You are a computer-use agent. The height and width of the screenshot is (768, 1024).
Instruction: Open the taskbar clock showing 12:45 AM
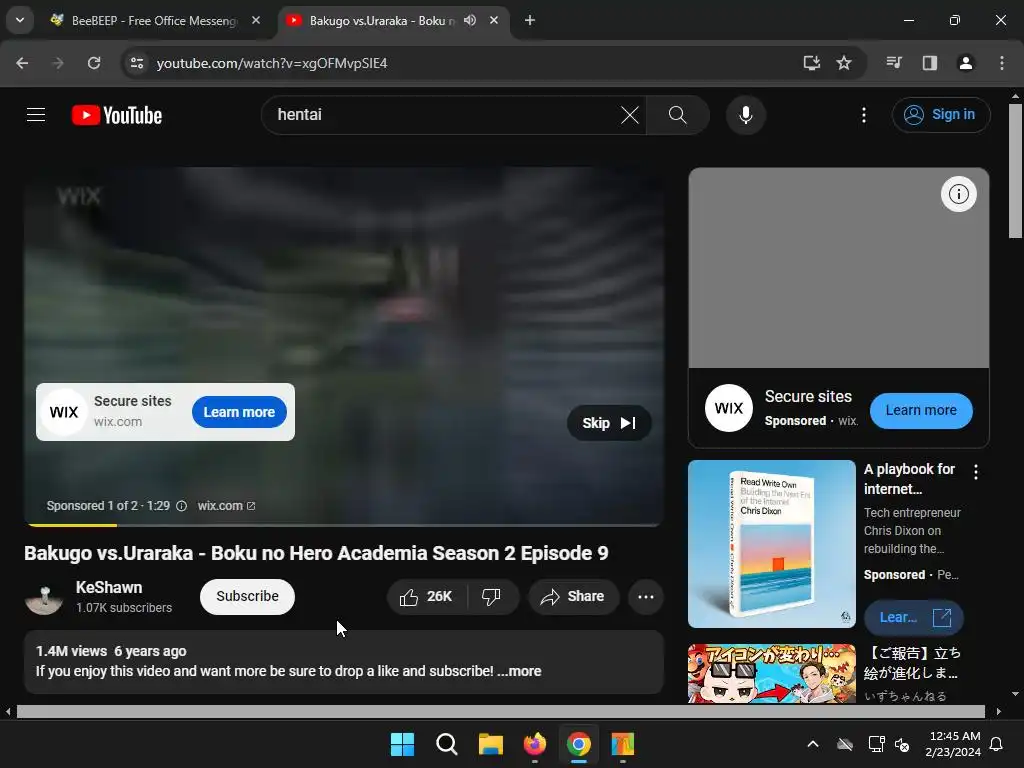click(x=953, y=744)
